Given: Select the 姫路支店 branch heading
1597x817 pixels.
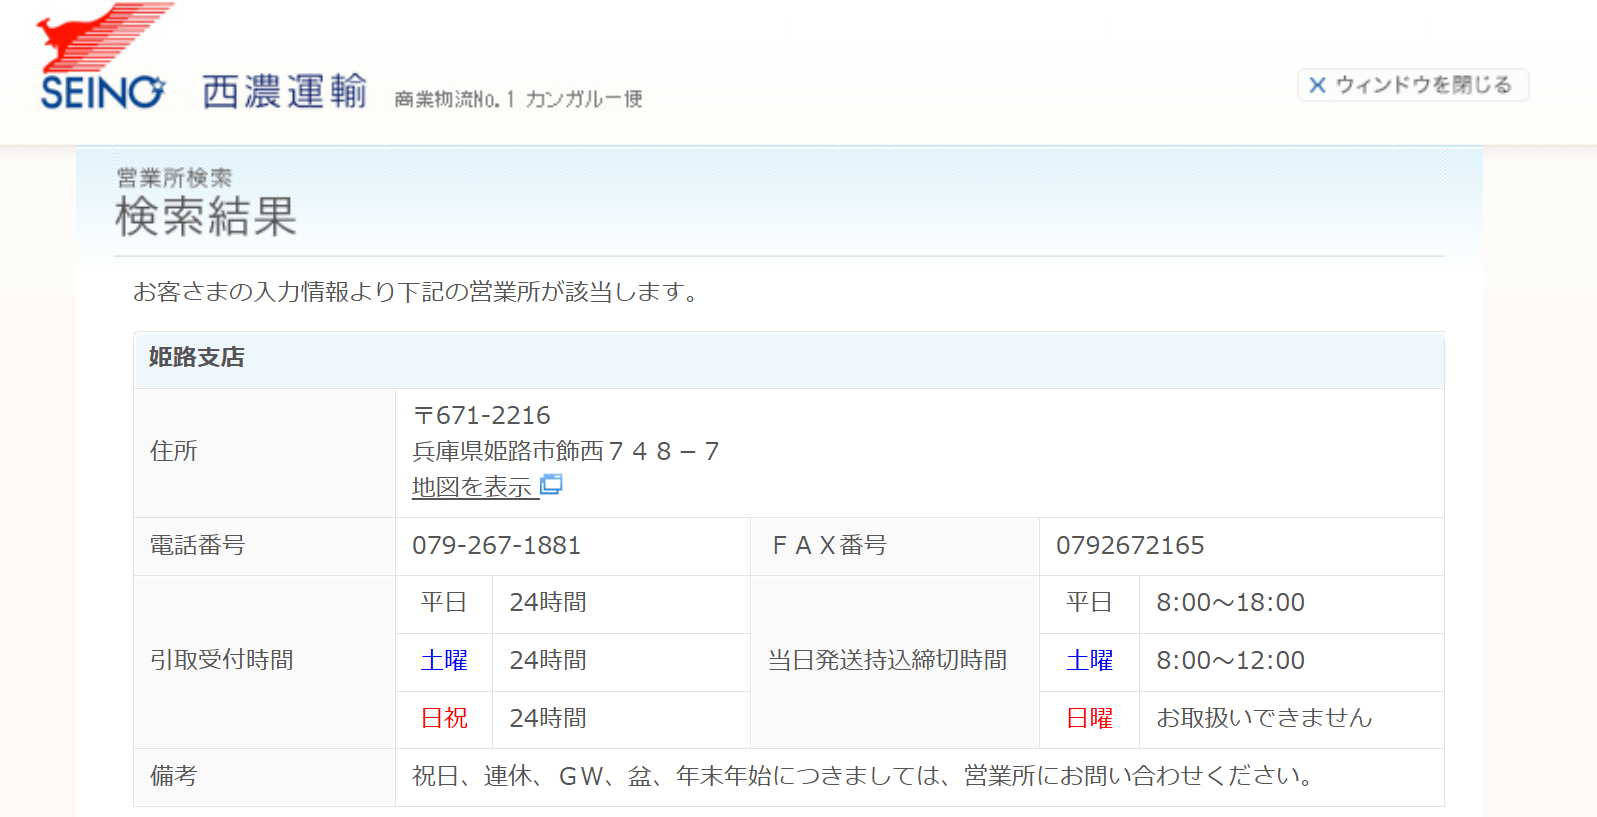Looking at the screenshot, I should 197,358.
